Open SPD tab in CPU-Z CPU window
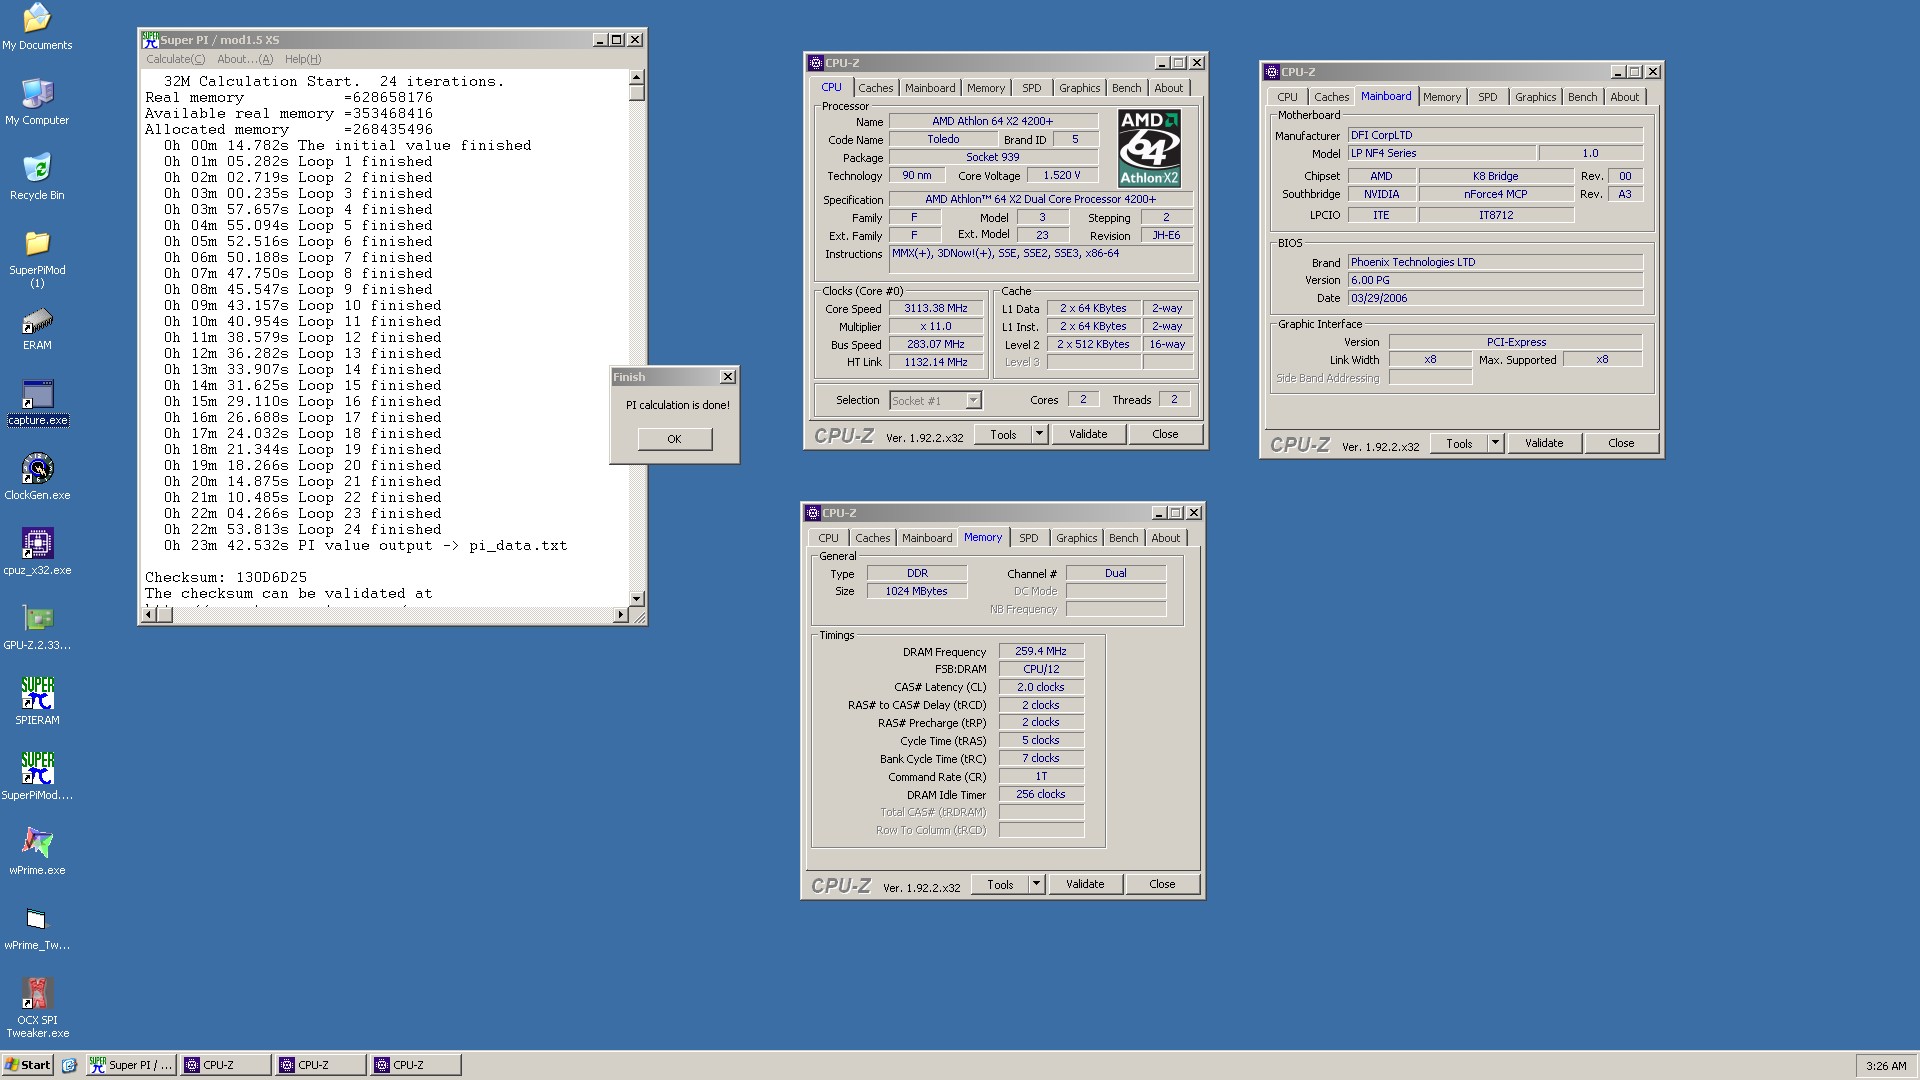The height and width of the screenshot is (1080, 1920). coord(1032,88)
